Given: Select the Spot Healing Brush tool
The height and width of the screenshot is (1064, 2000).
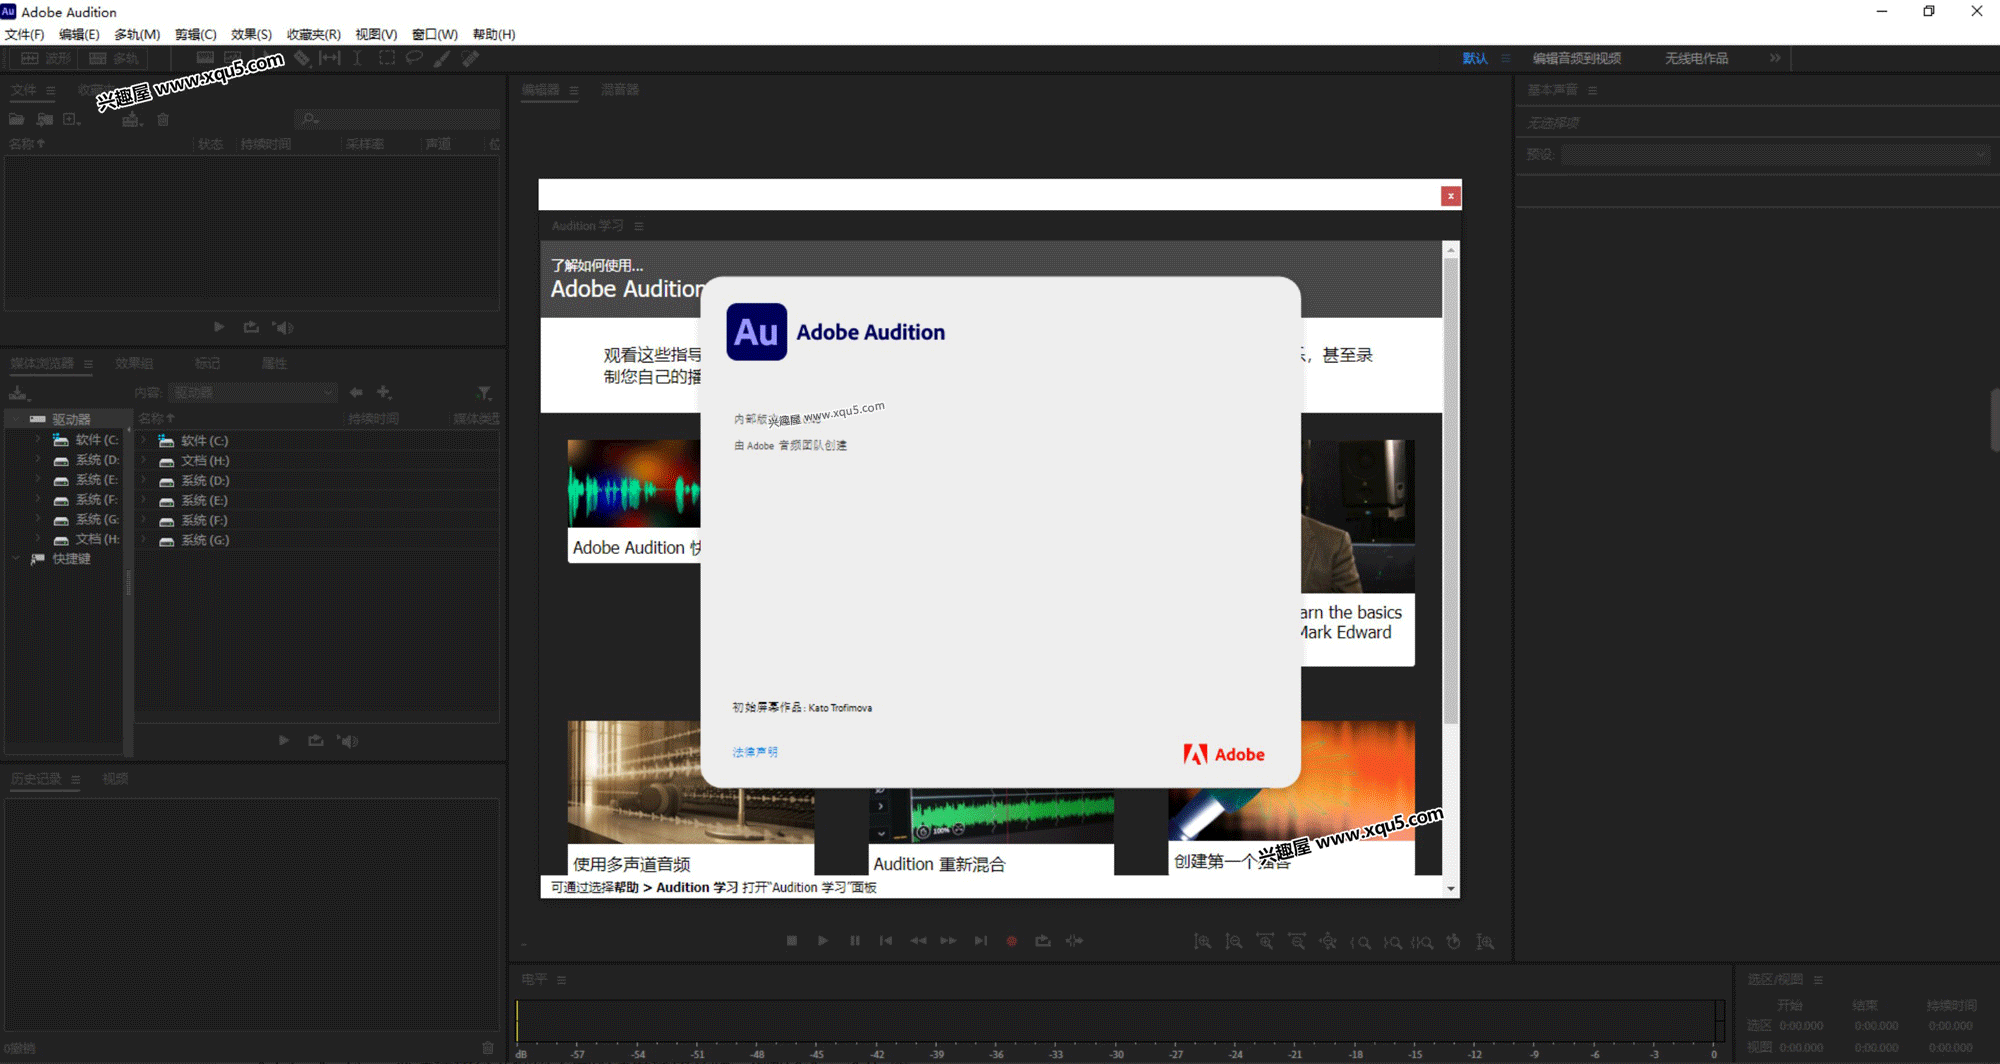Looking at the screenshot, I should (470, 59).
